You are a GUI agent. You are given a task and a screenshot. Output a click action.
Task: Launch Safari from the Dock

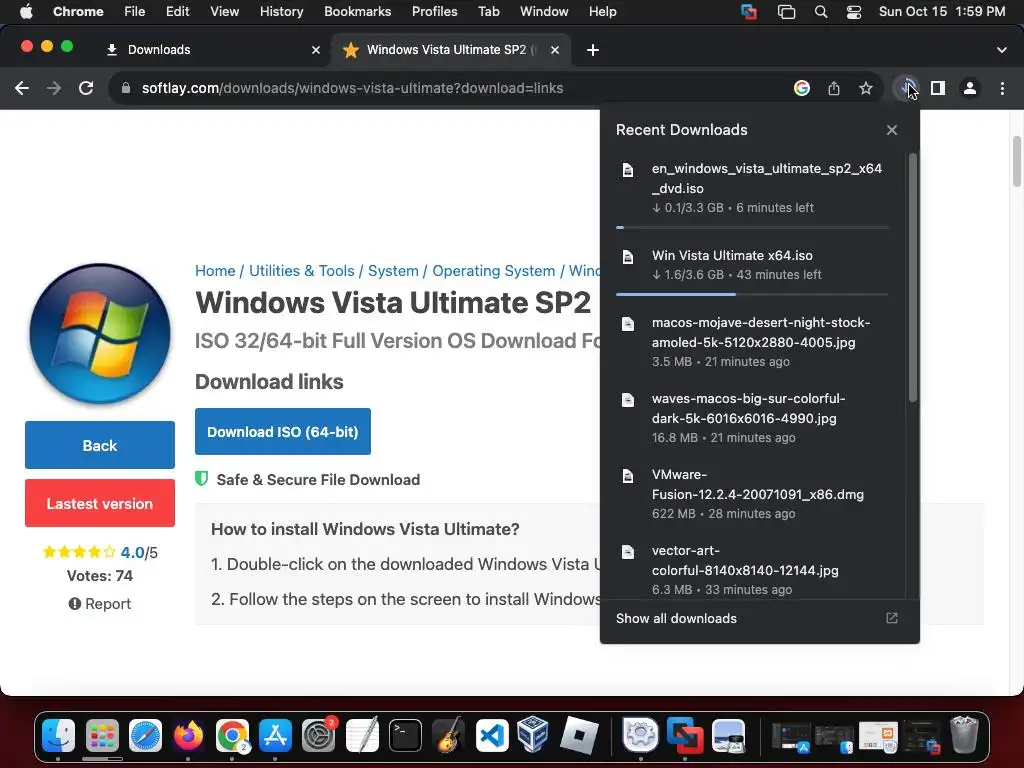[x=145, y=735]
